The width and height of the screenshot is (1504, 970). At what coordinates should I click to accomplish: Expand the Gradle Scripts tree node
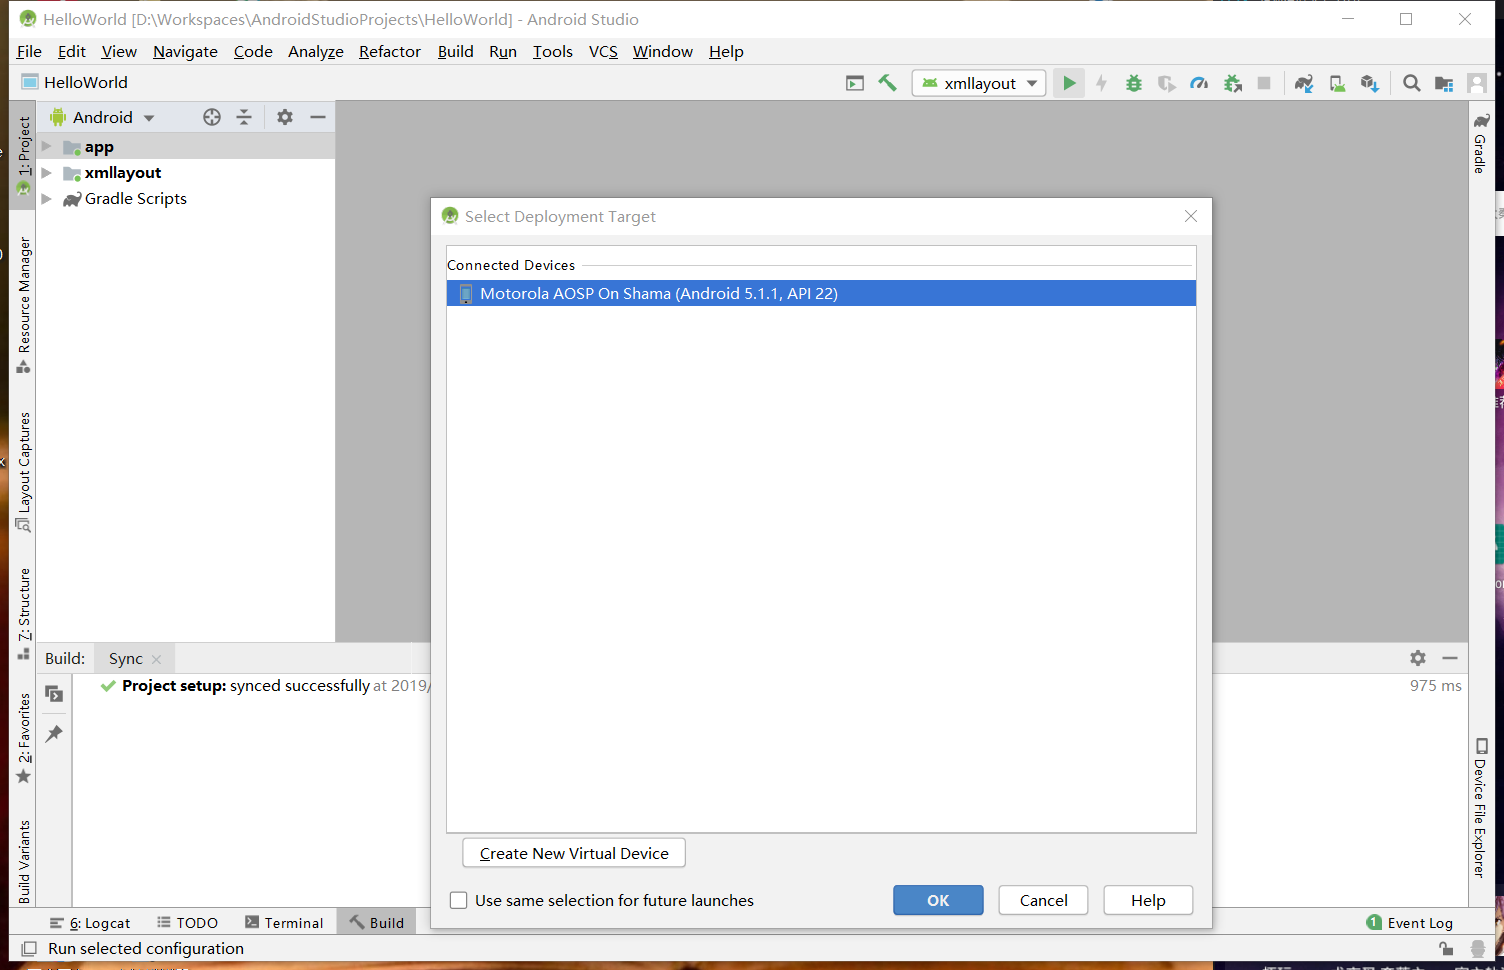(x=46, y=199)
